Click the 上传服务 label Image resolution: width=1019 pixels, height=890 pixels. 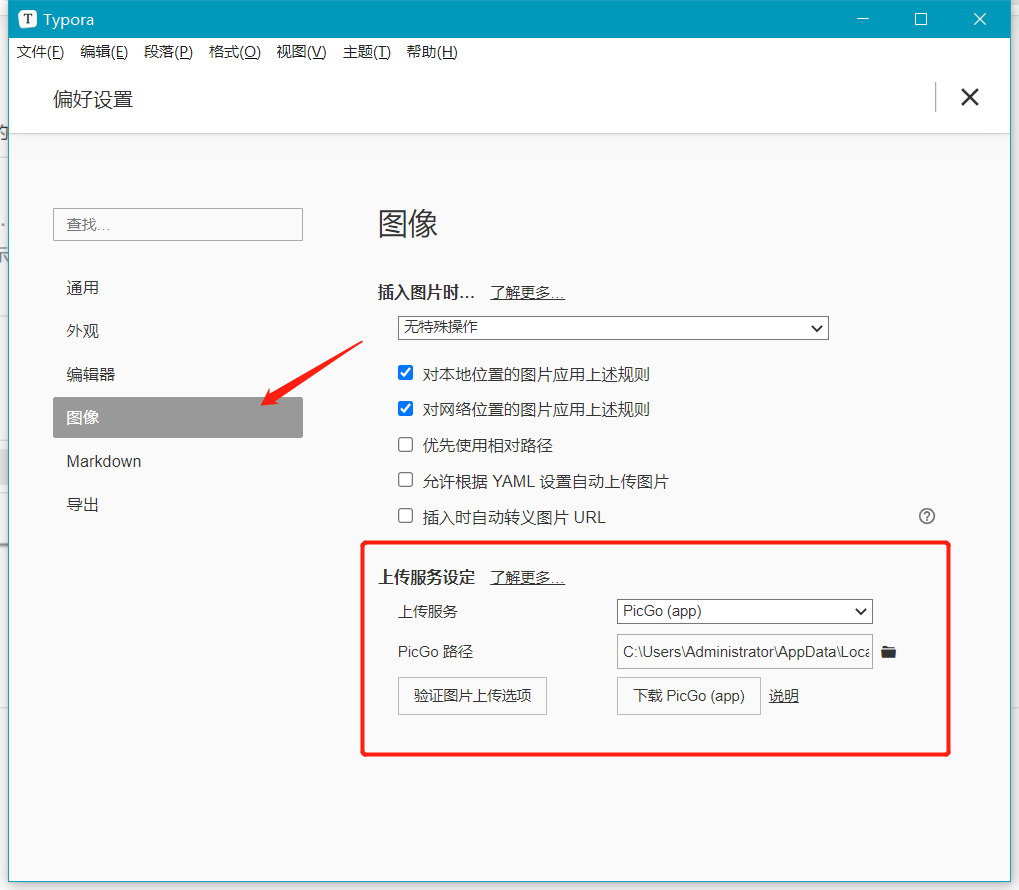pyautogui.click(x=428, y=612)
